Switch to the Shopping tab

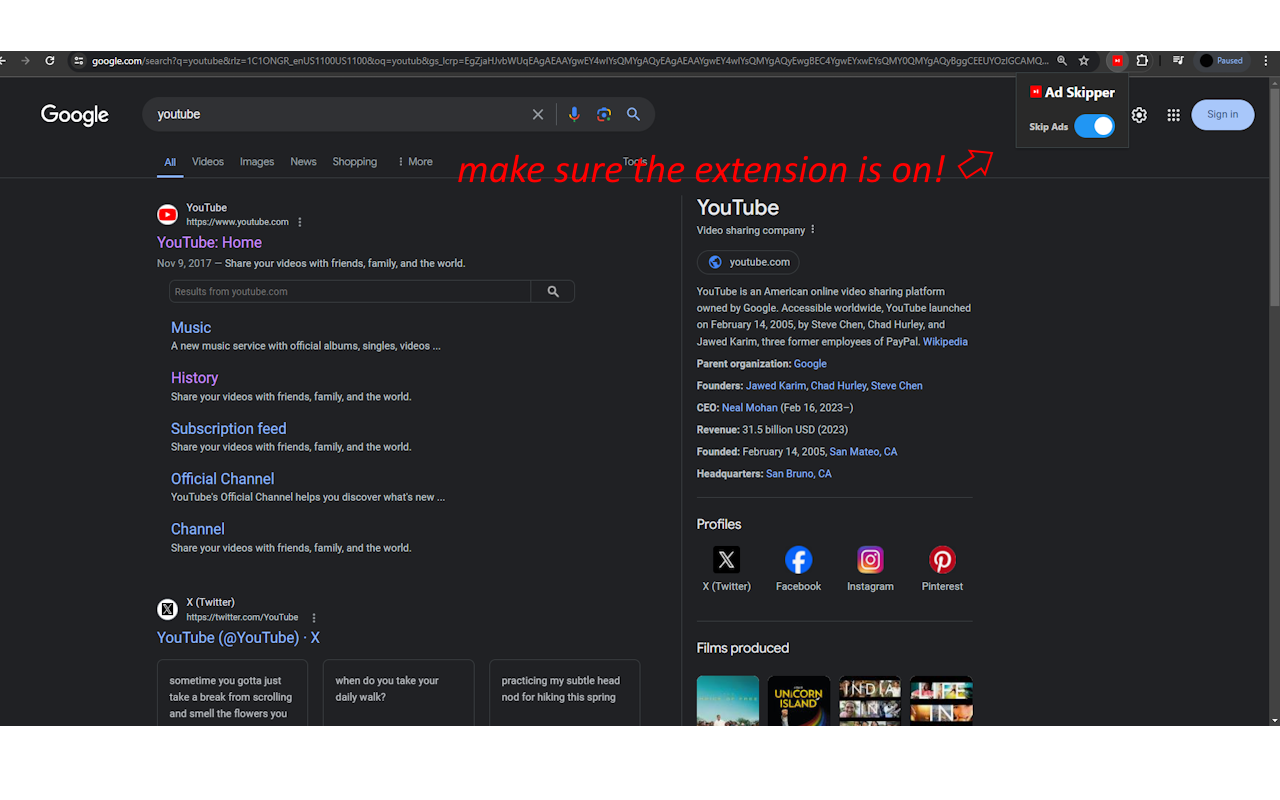(355, 162)
